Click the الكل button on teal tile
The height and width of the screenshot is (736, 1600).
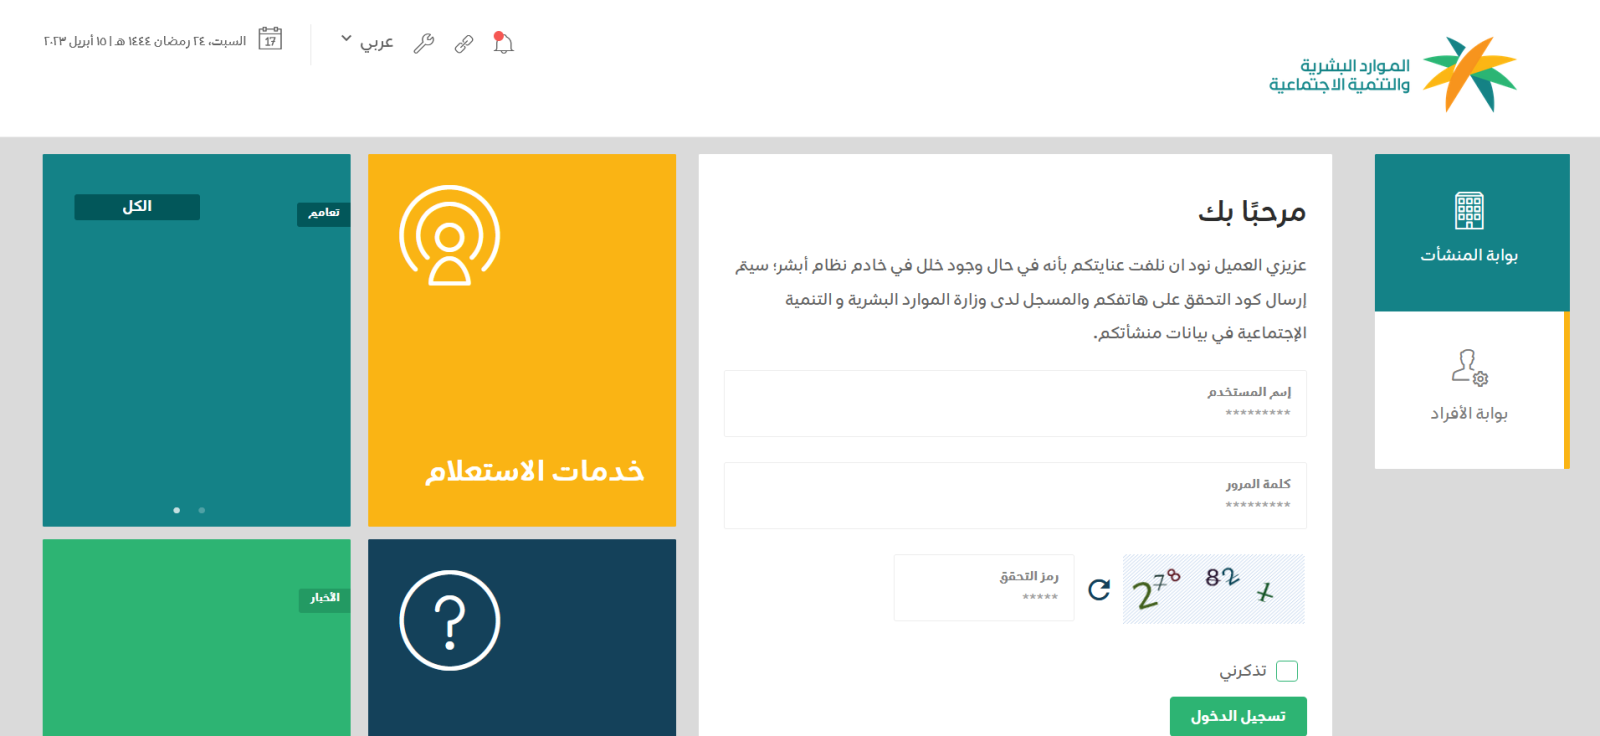[137, 207]
